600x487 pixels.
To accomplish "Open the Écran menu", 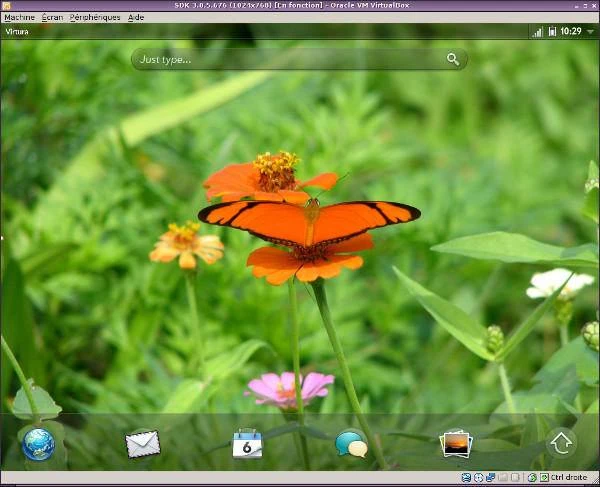I will coord(52,18).
